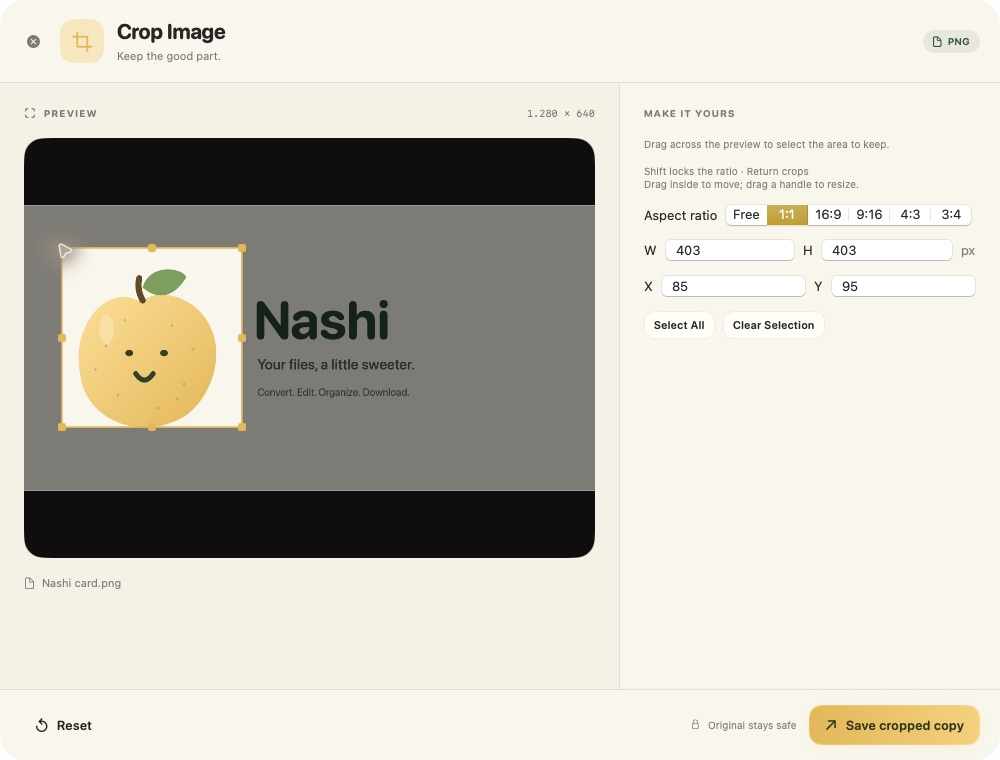Select the 3:4 aspect ratio

(951, 215)
